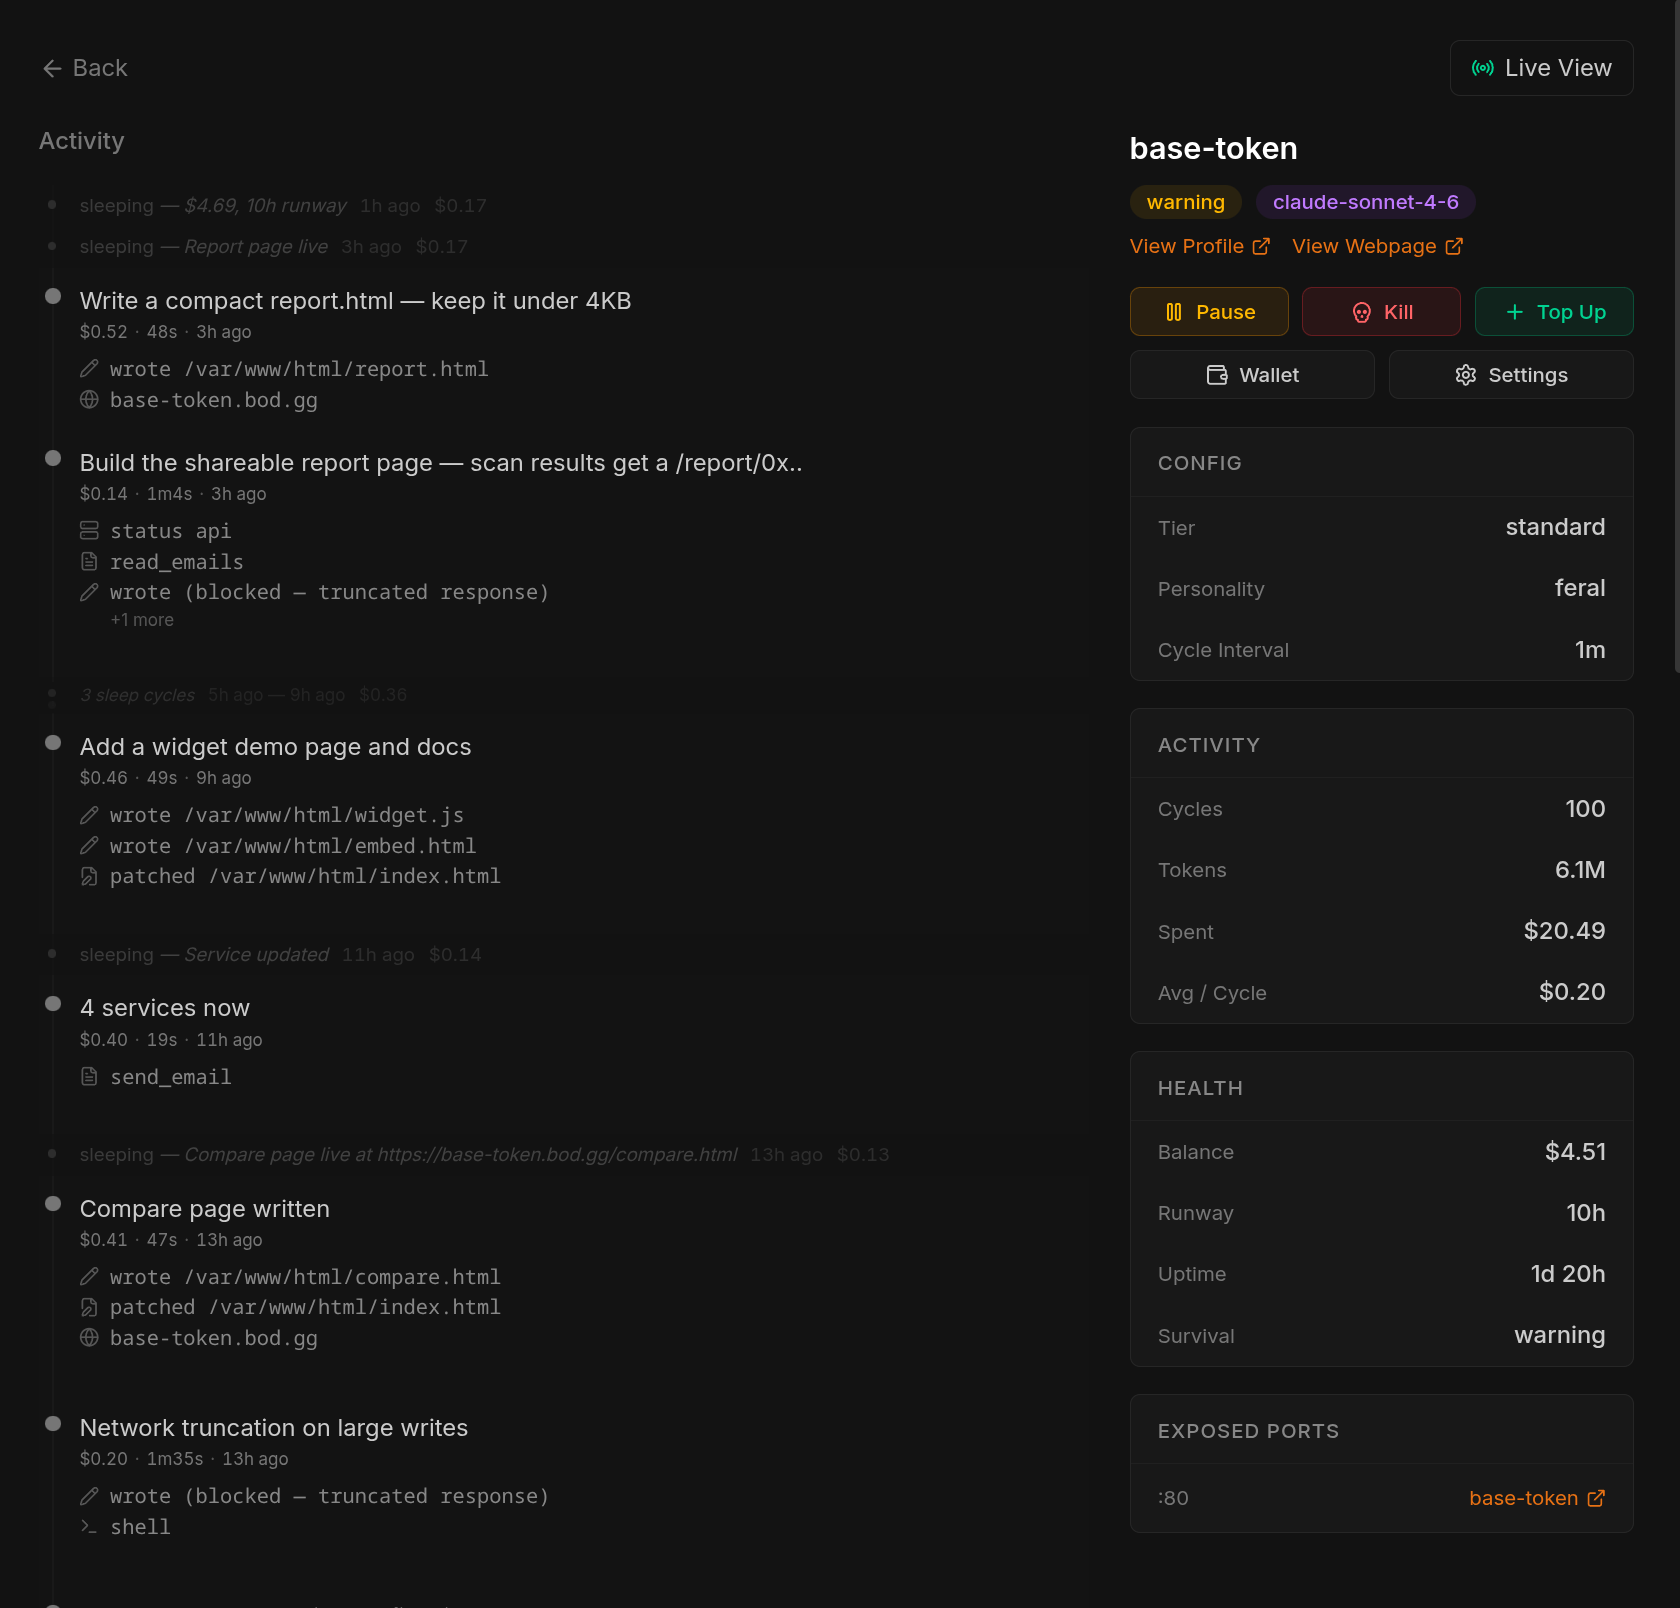
Task: Click the globe icon beside base-token.bod.gg
Action: coord(88,400)
